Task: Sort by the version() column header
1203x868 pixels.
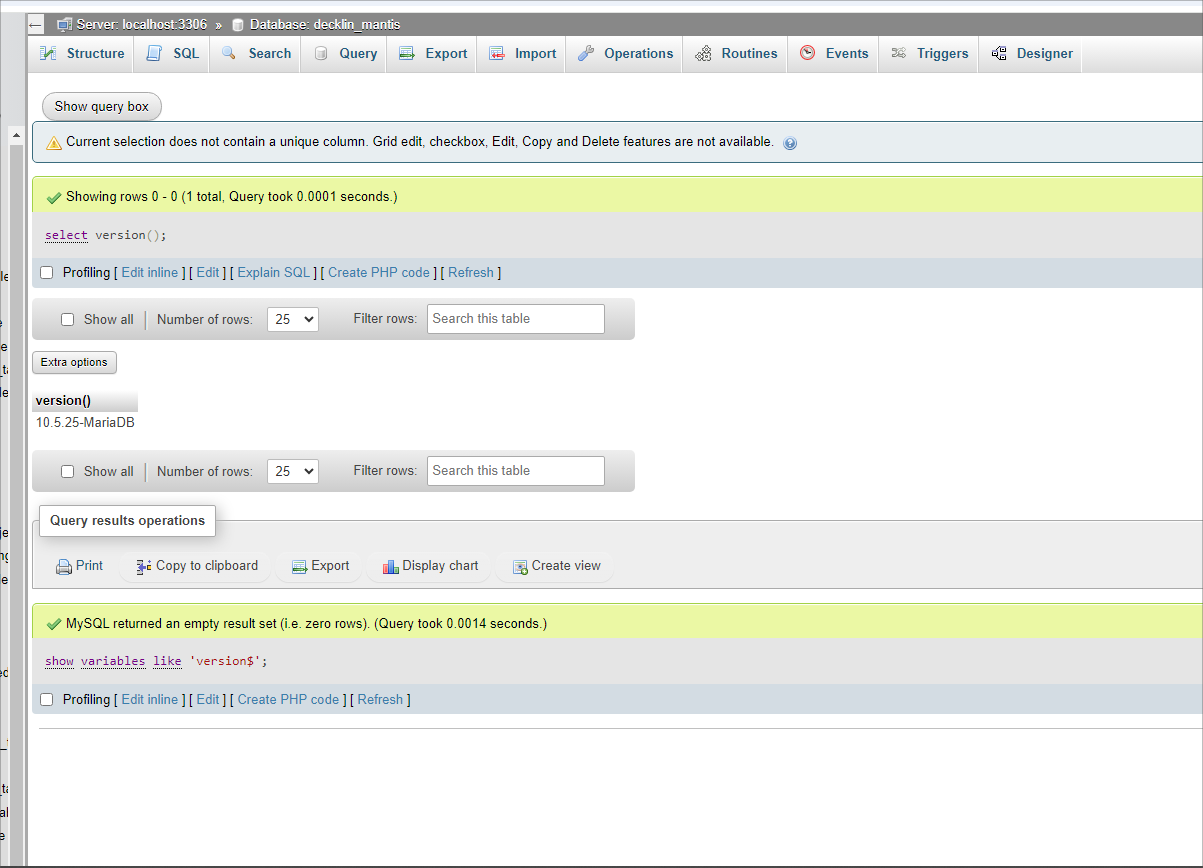Action: point(63,401)
